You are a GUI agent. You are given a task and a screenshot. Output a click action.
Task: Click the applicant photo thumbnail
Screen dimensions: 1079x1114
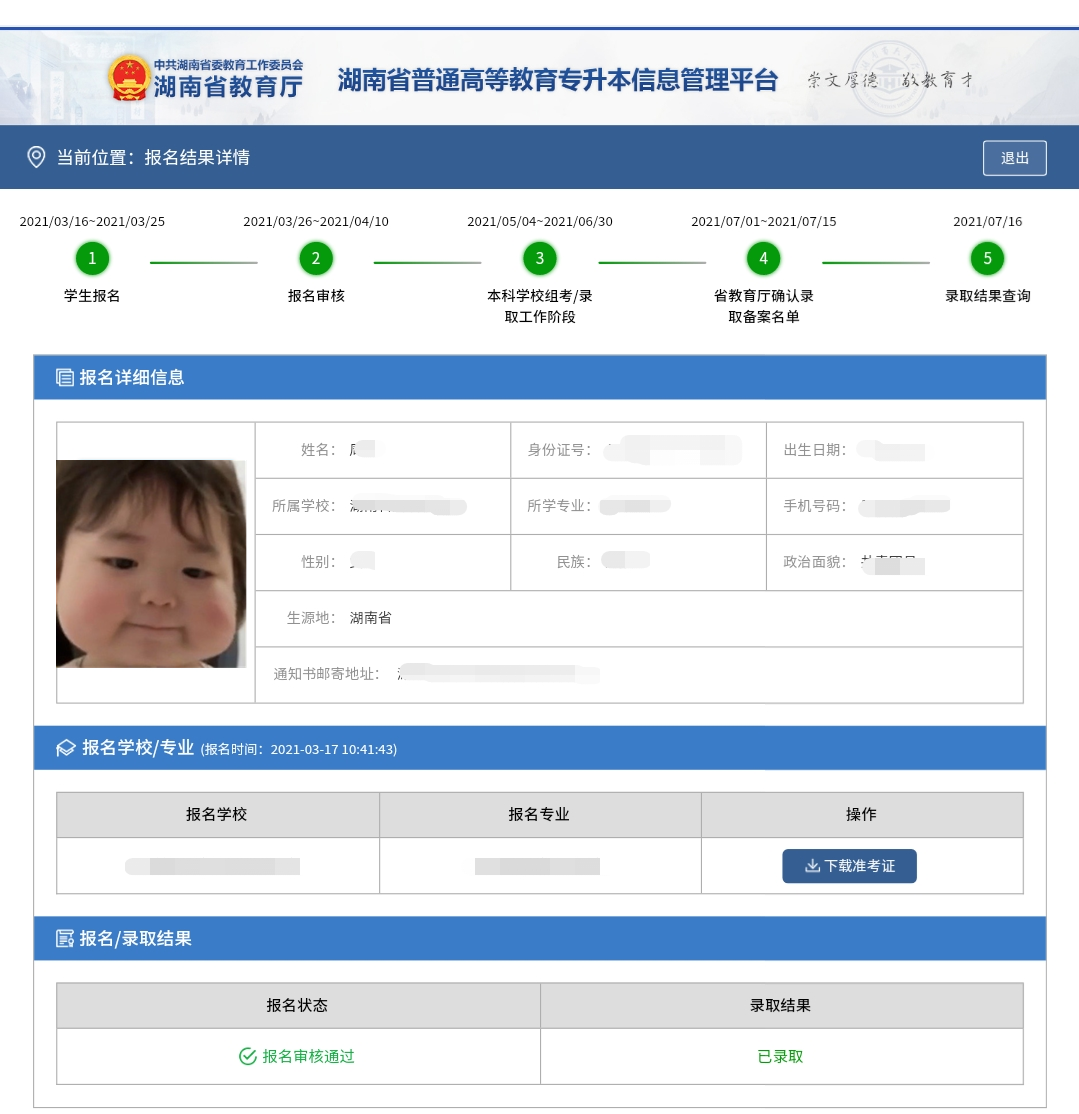[151, 563]
